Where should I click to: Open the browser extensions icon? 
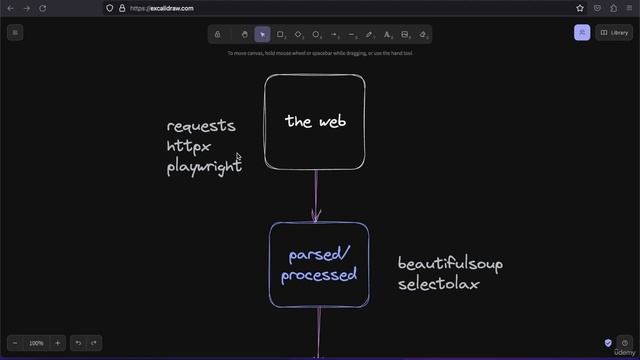tap(613, 8)
